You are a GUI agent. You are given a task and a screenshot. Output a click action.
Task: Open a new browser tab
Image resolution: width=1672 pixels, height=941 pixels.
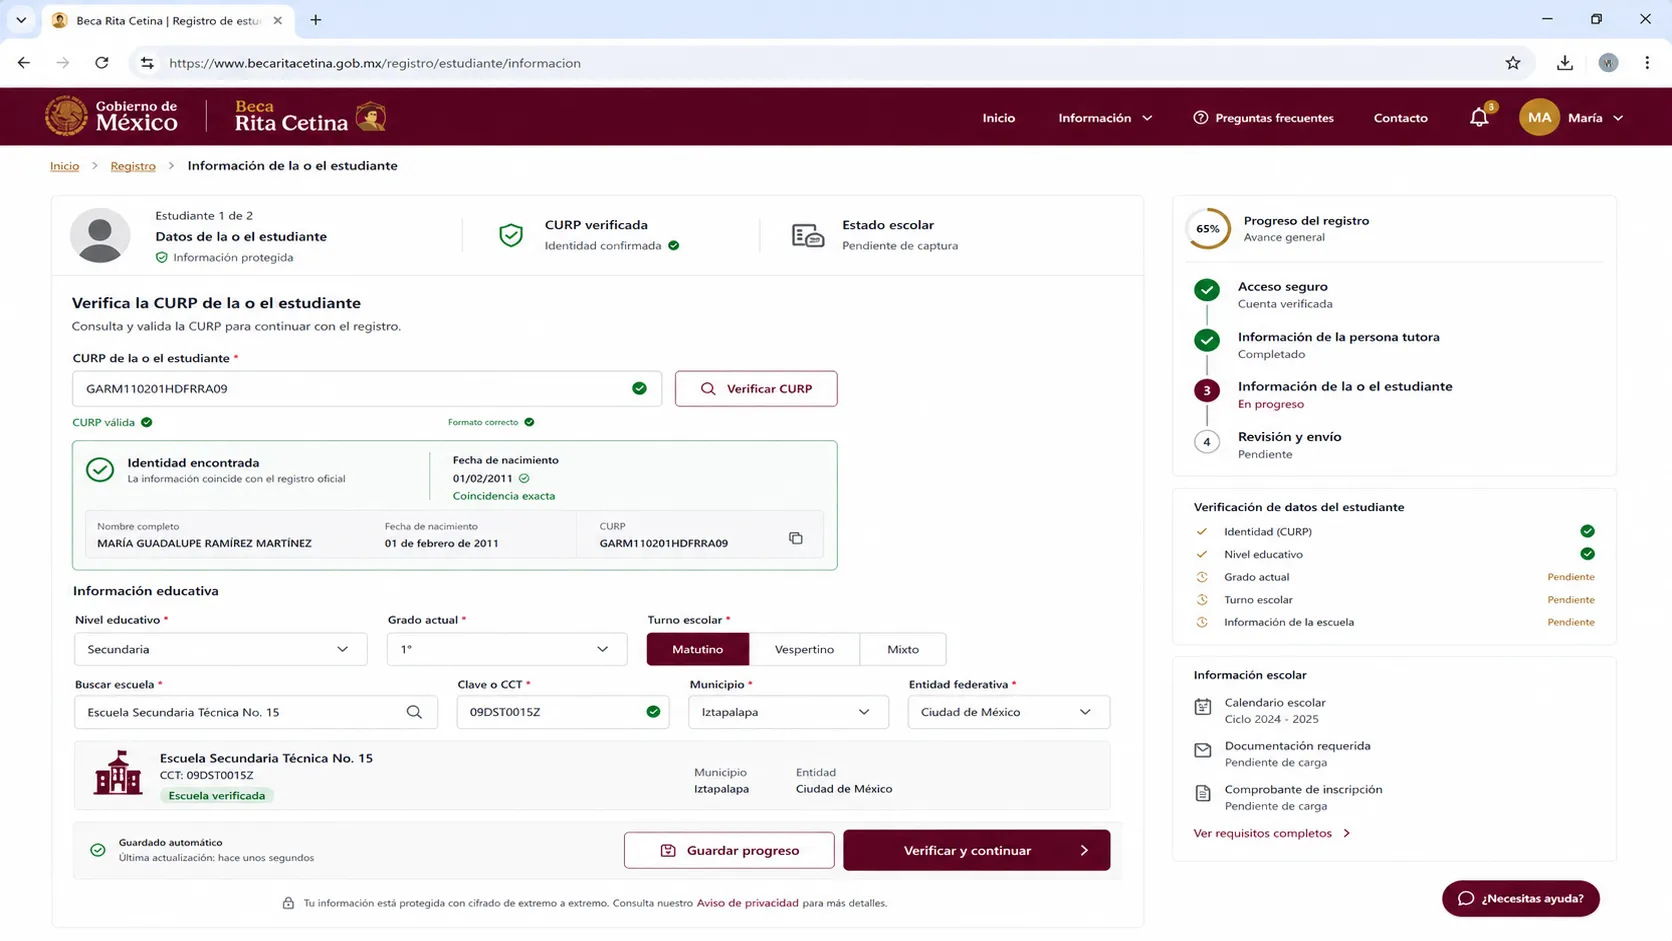[x=316, y=20]
